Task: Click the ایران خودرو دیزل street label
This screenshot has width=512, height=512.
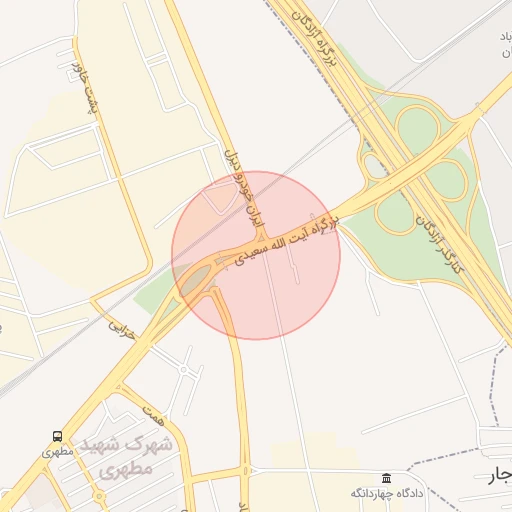Action: click(245, 188)
